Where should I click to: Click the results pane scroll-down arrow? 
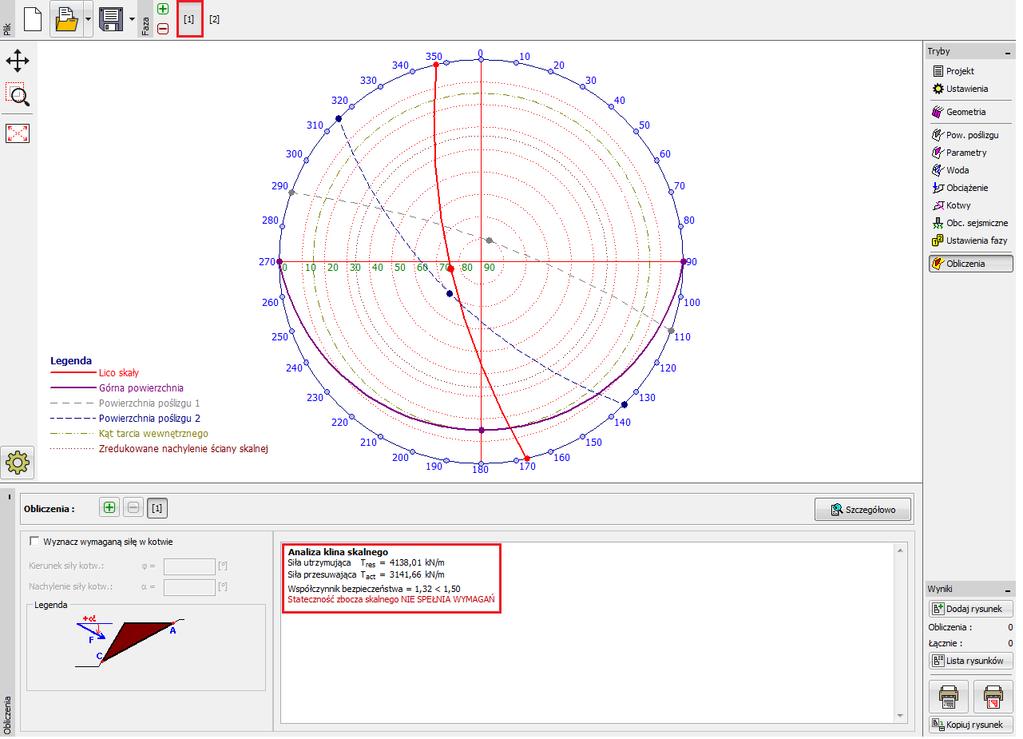click(x=900, y=716)
